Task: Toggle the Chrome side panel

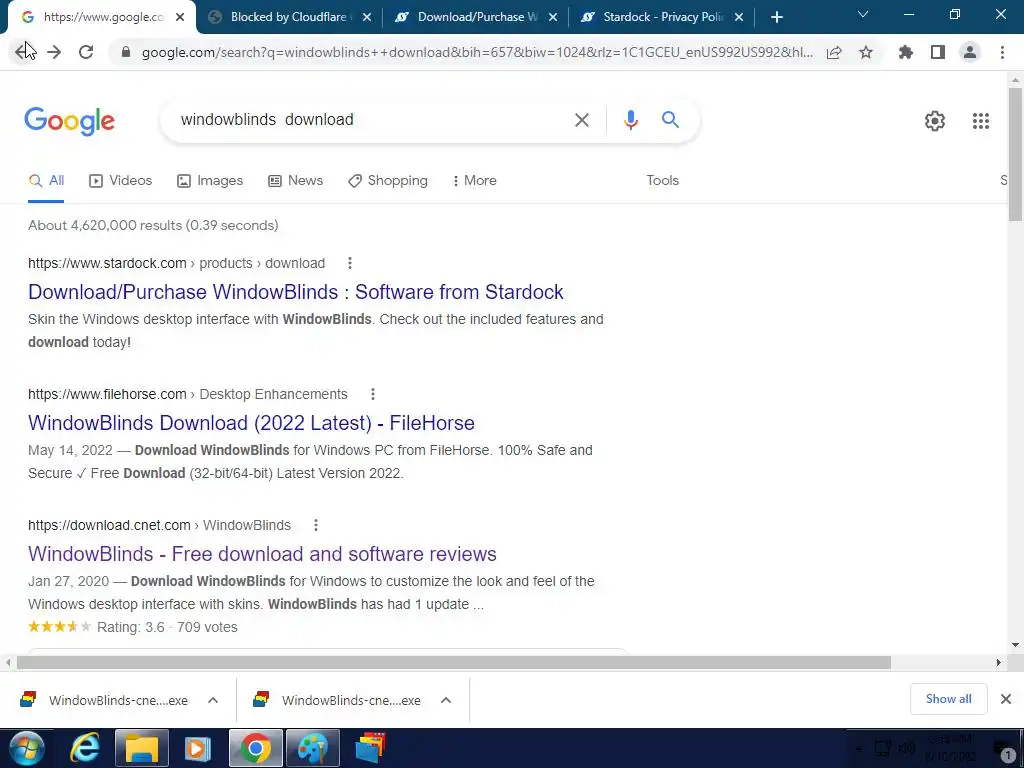Action: (938, 52)
